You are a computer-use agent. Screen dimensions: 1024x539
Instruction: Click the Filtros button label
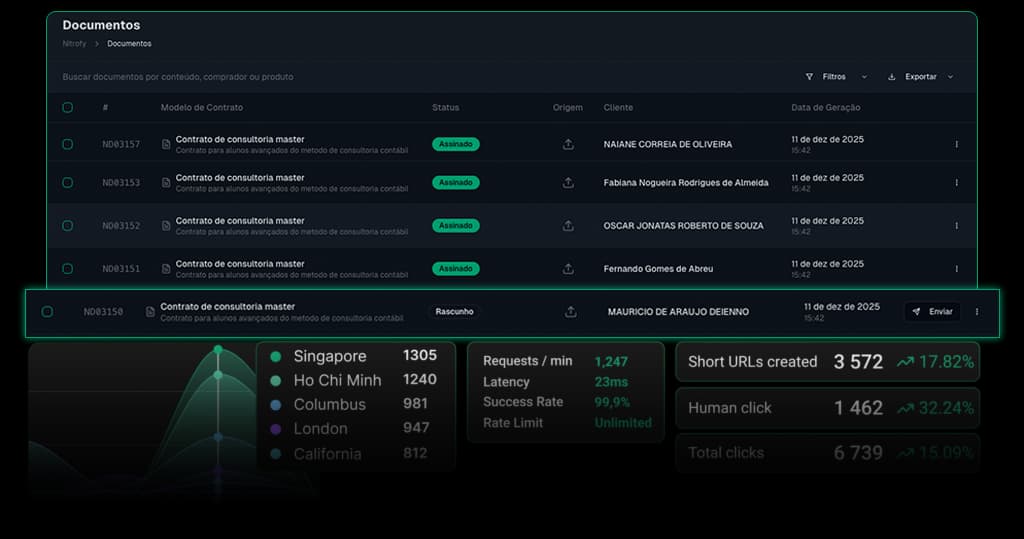[x=834, y=77]
